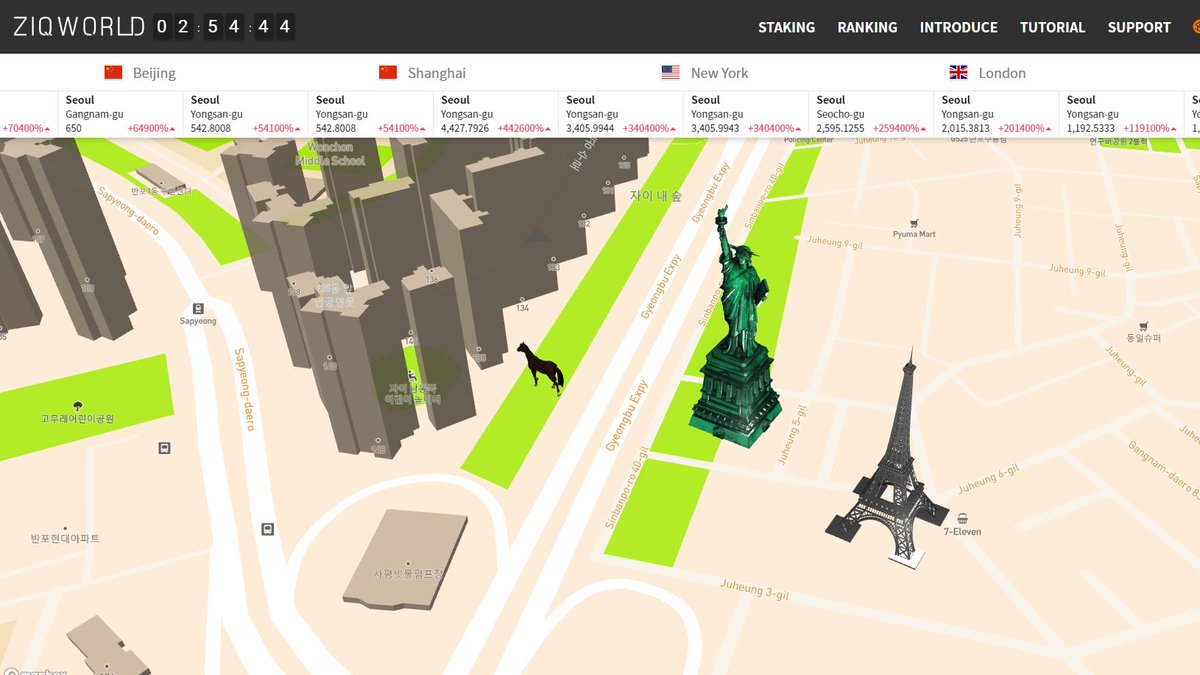Screen dimensions: 1200x675
Task: Open the Yongsan-gu 3,405.9944 ticker entry
Action: tap(620, 114)
